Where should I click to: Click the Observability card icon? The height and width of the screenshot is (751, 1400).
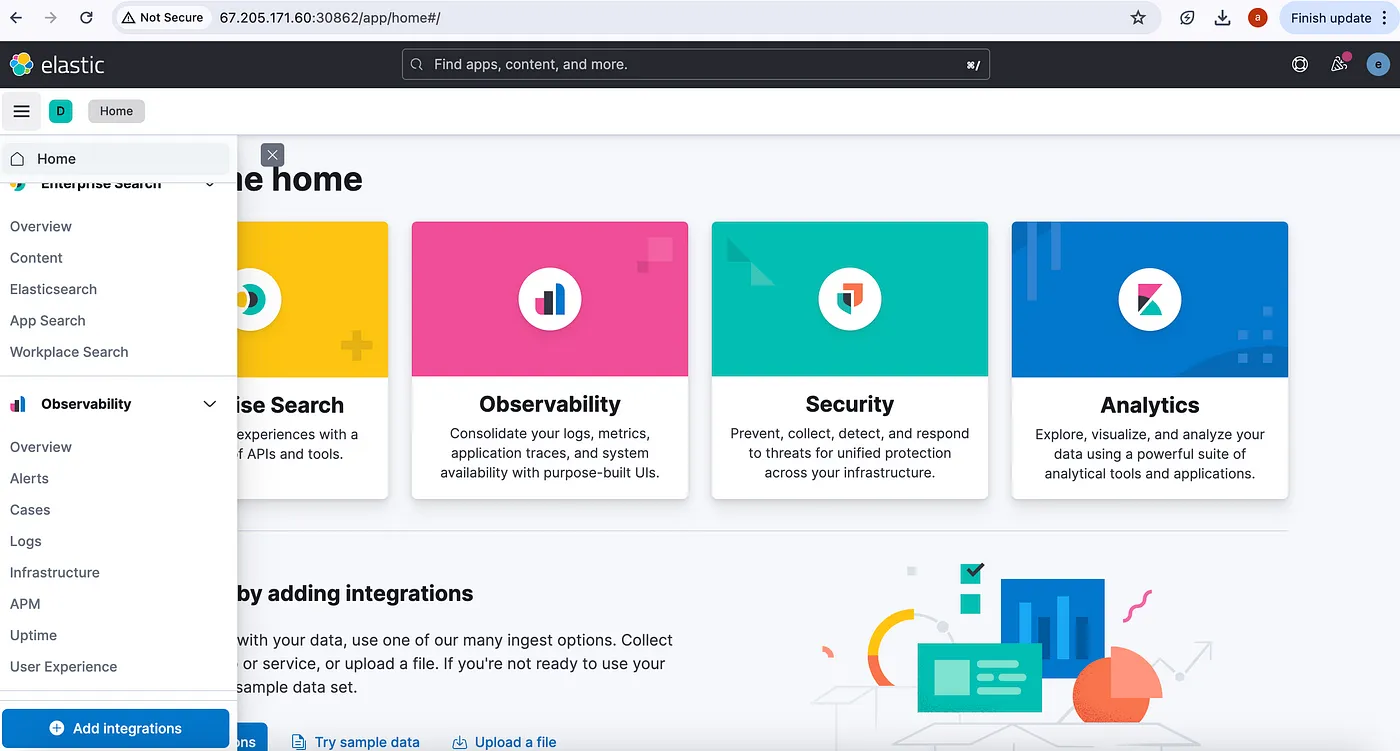(x=550, y=299)
